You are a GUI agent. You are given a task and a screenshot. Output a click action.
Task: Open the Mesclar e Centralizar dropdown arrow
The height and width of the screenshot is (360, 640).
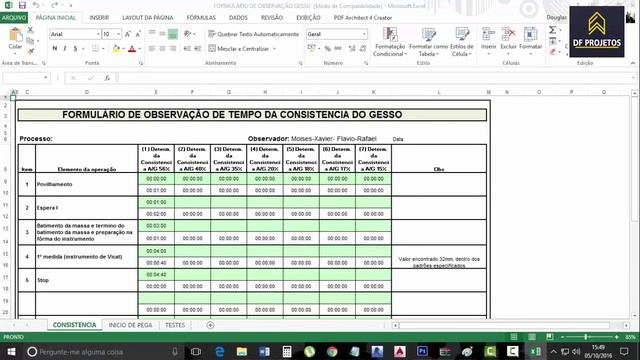tap(275, 49)
